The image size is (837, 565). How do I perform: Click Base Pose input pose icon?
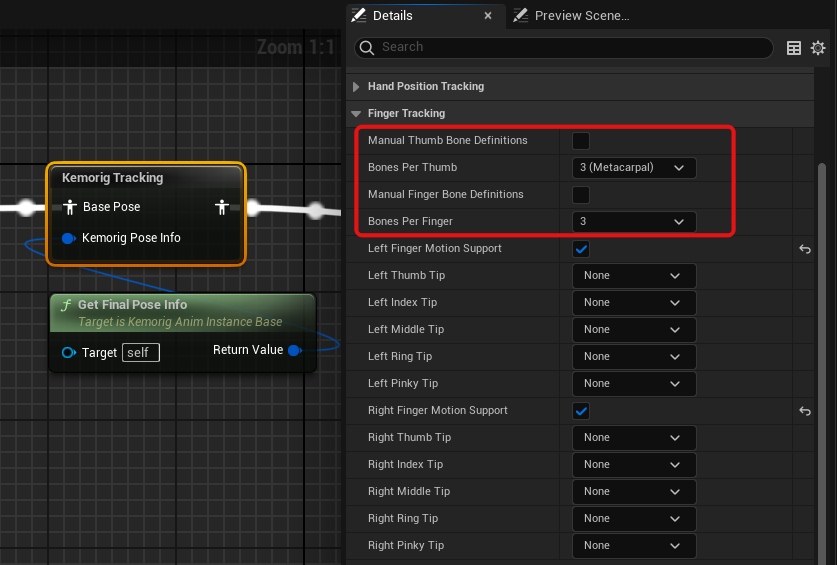coord(69,207)
